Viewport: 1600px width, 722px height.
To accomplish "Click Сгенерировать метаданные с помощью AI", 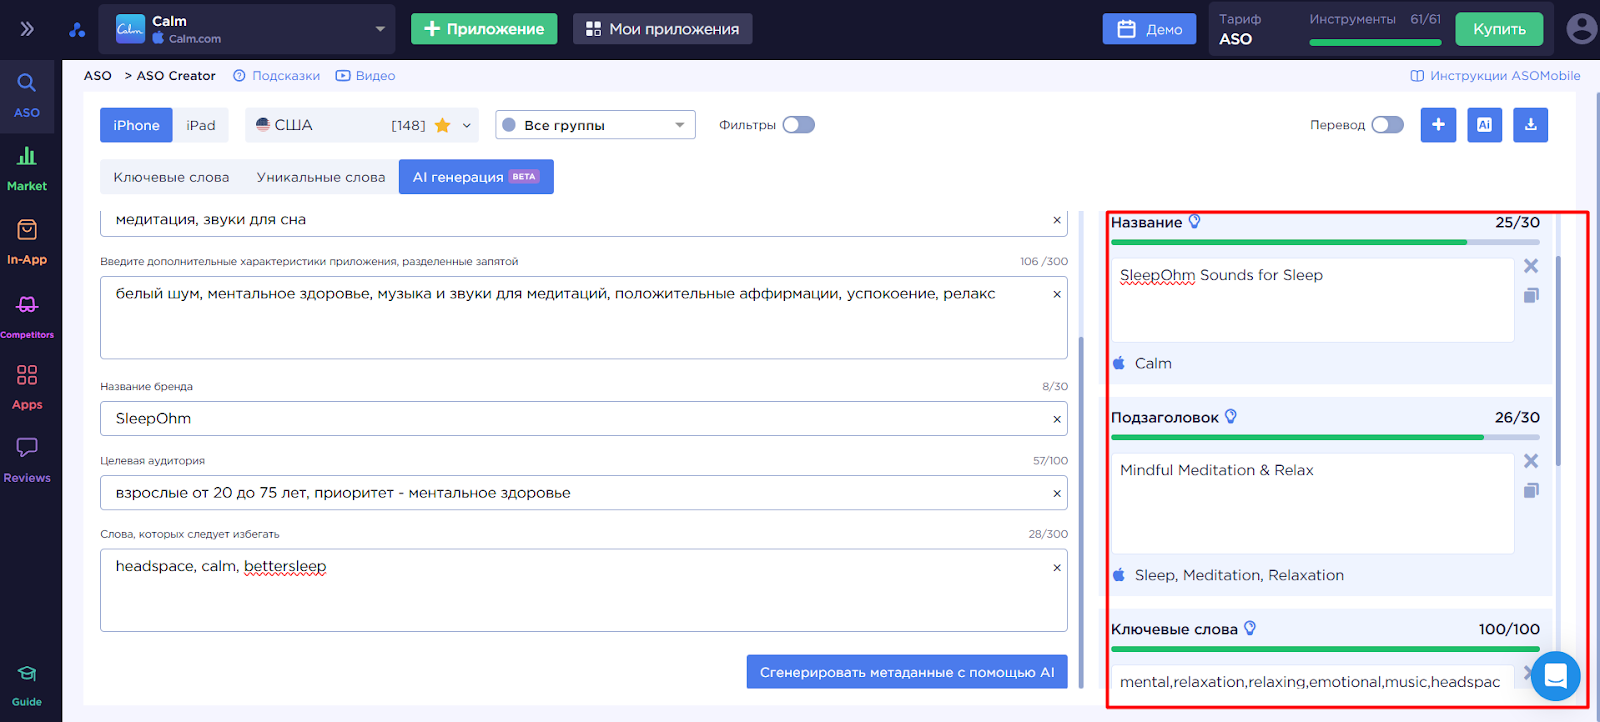I will 907,672.
